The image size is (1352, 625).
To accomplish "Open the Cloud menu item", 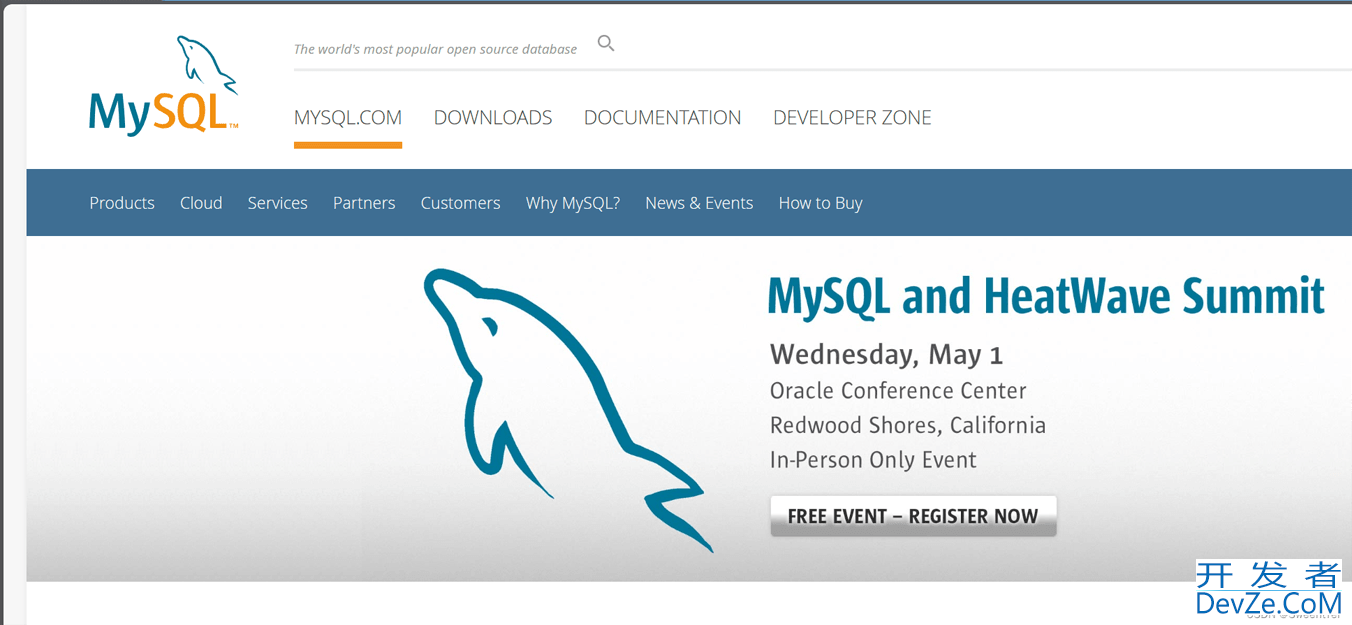I will point(201,203).
